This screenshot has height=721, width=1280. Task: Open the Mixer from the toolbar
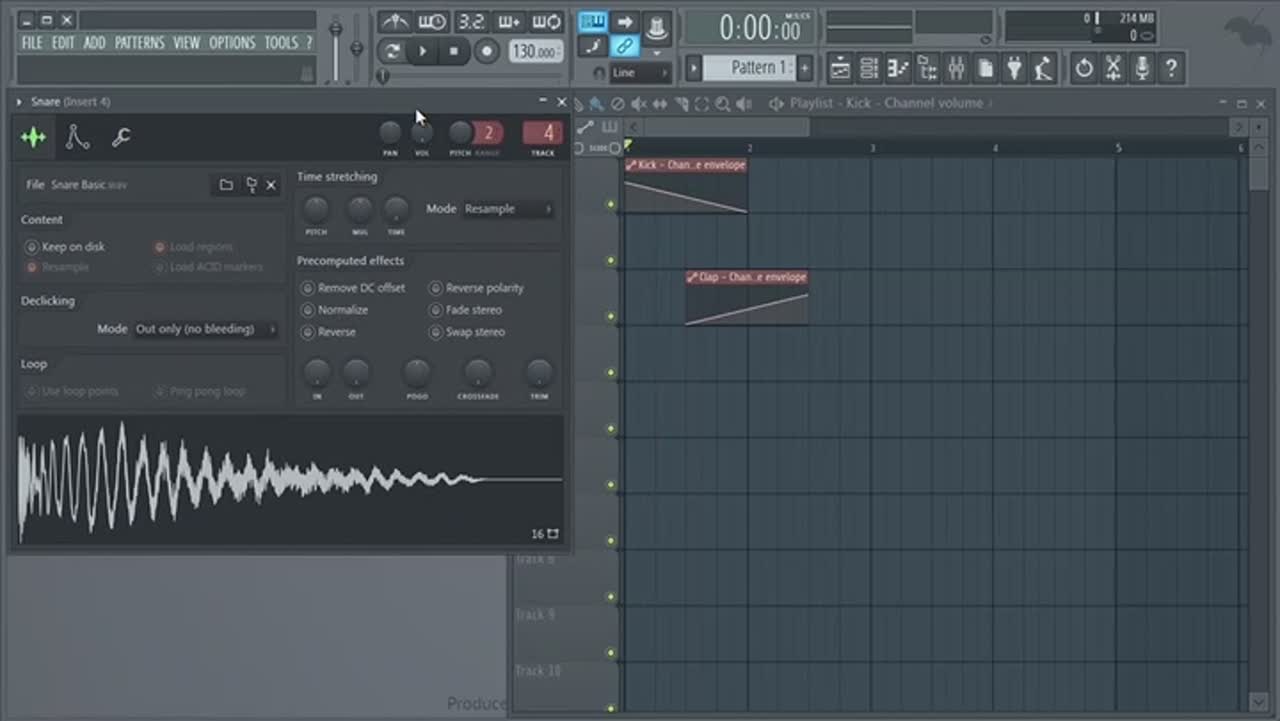click(956, 69)
